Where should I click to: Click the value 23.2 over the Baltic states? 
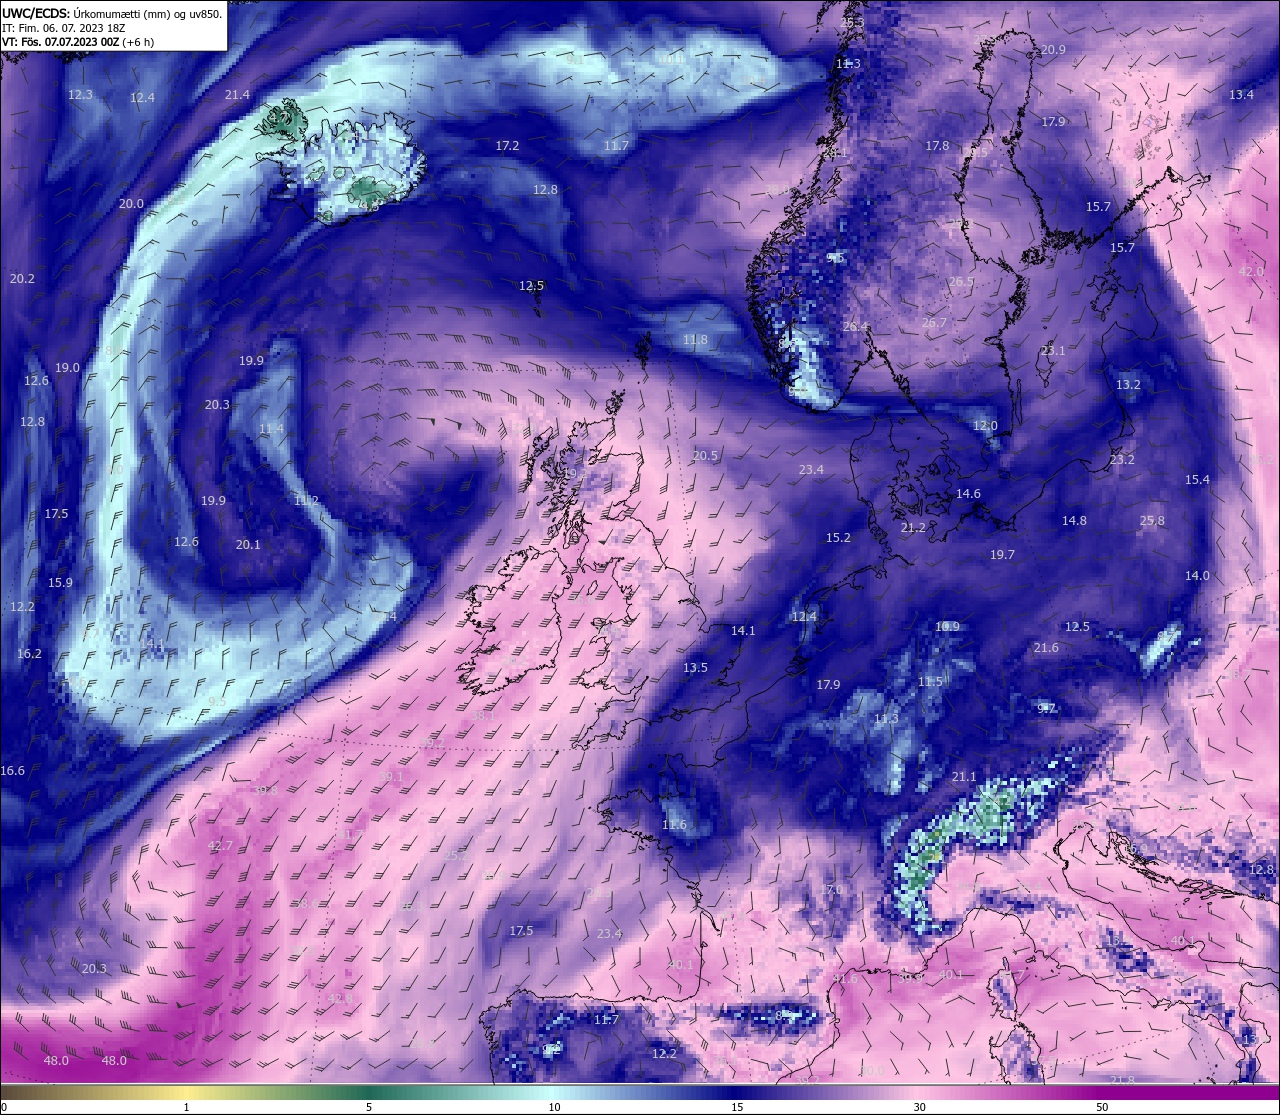(1122, 460)
